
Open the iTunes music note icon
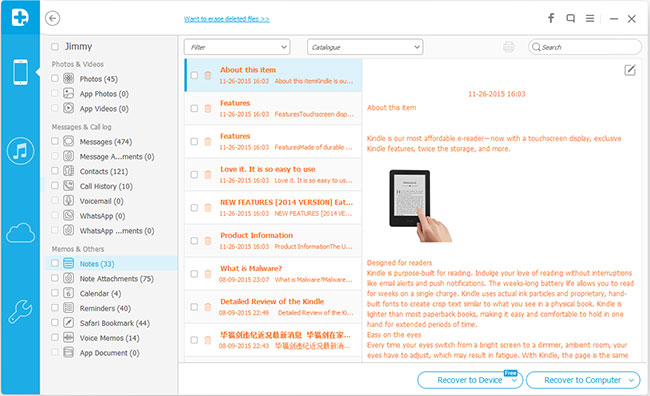coord(20,151)
